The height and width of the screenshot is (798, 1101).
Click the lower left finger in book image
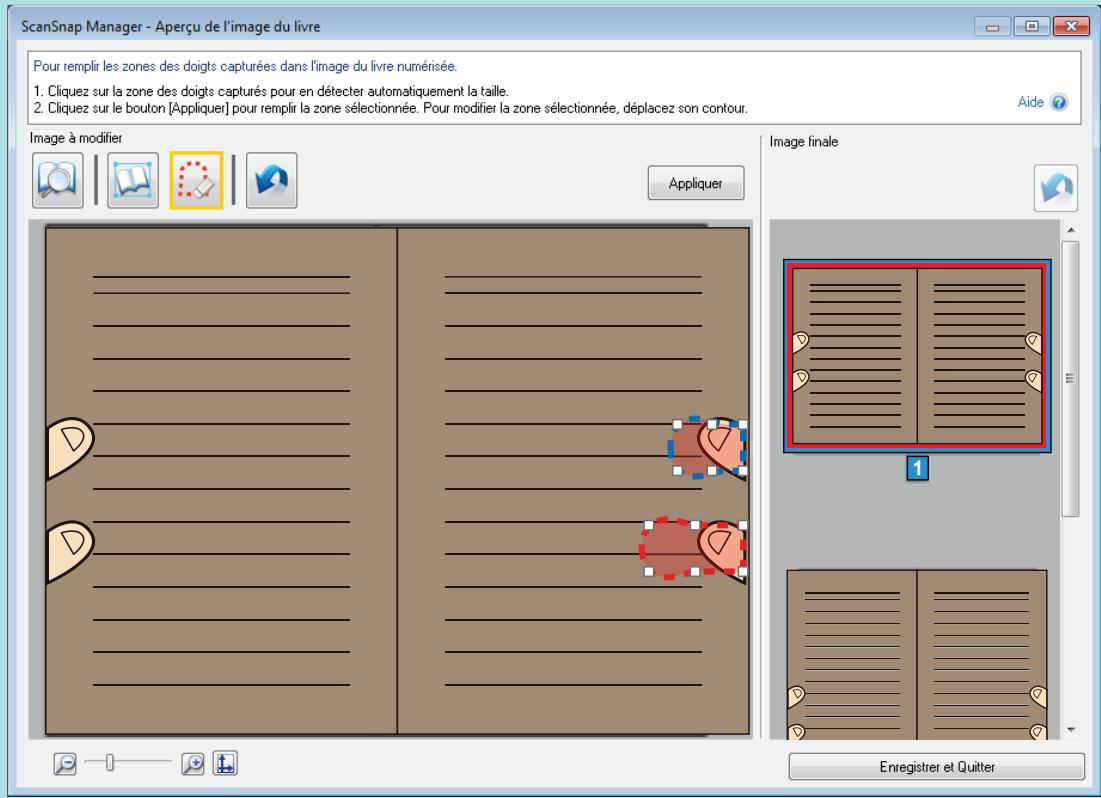[x=70, y=551]
